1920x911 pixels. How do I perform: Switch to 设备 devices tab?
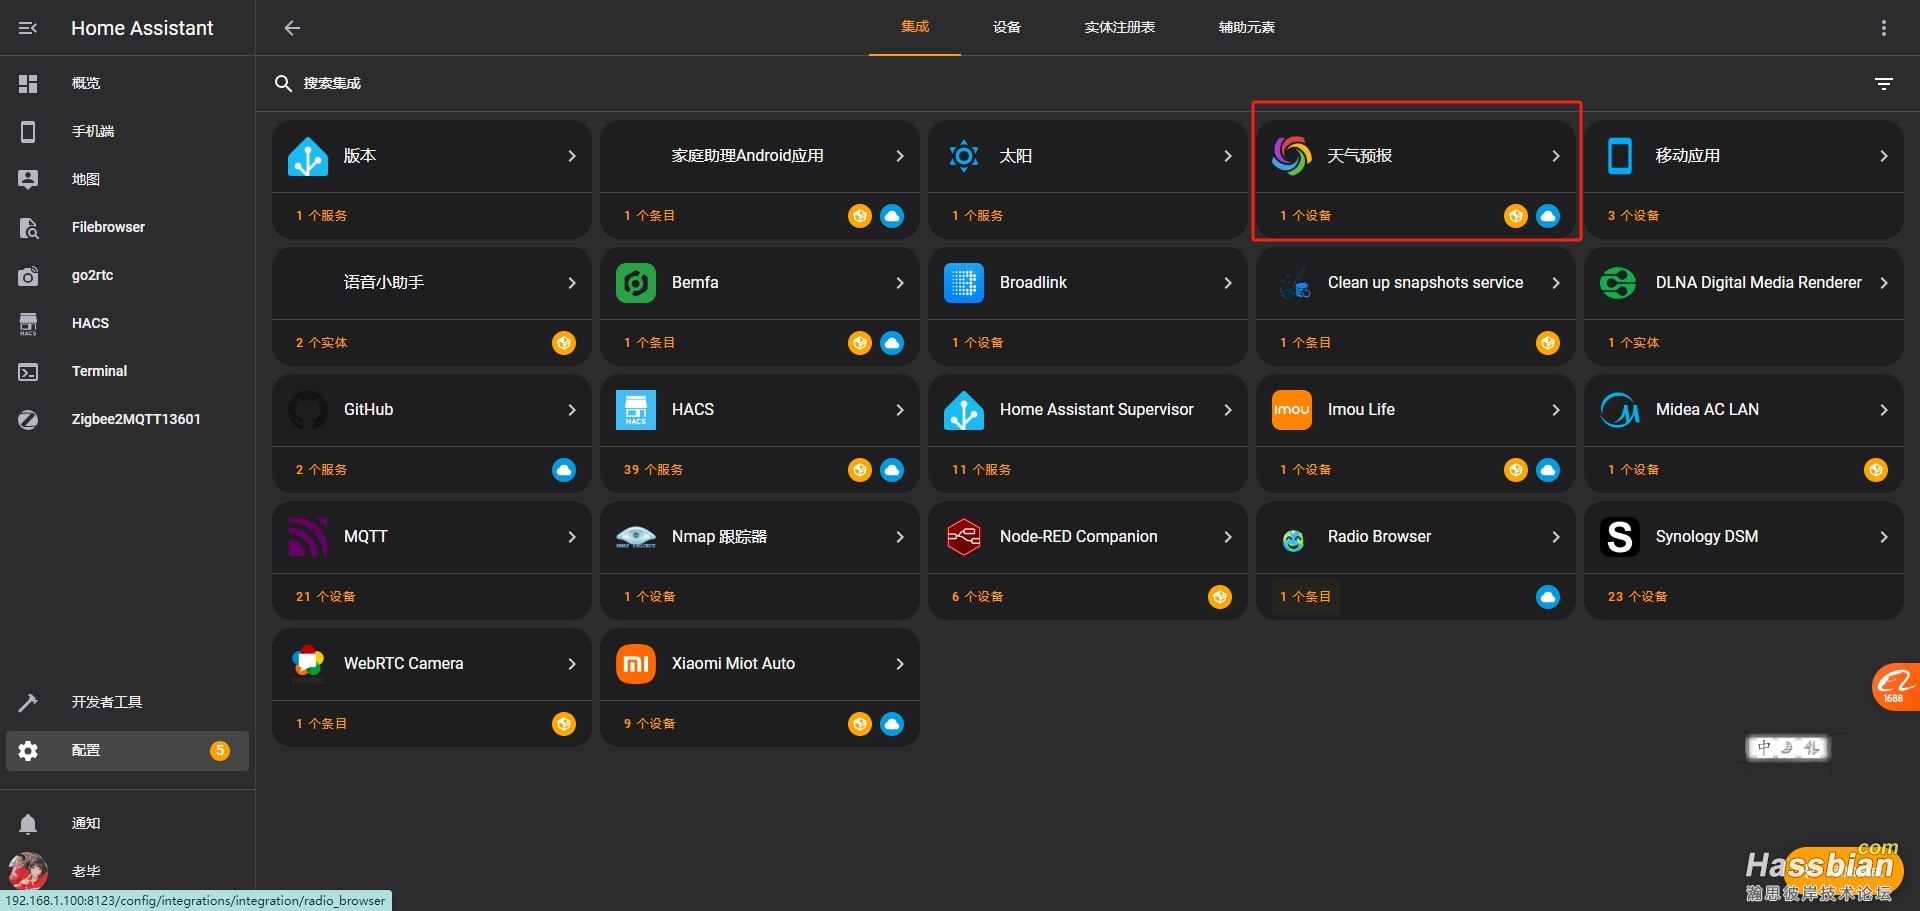(x=1007, y=27)
